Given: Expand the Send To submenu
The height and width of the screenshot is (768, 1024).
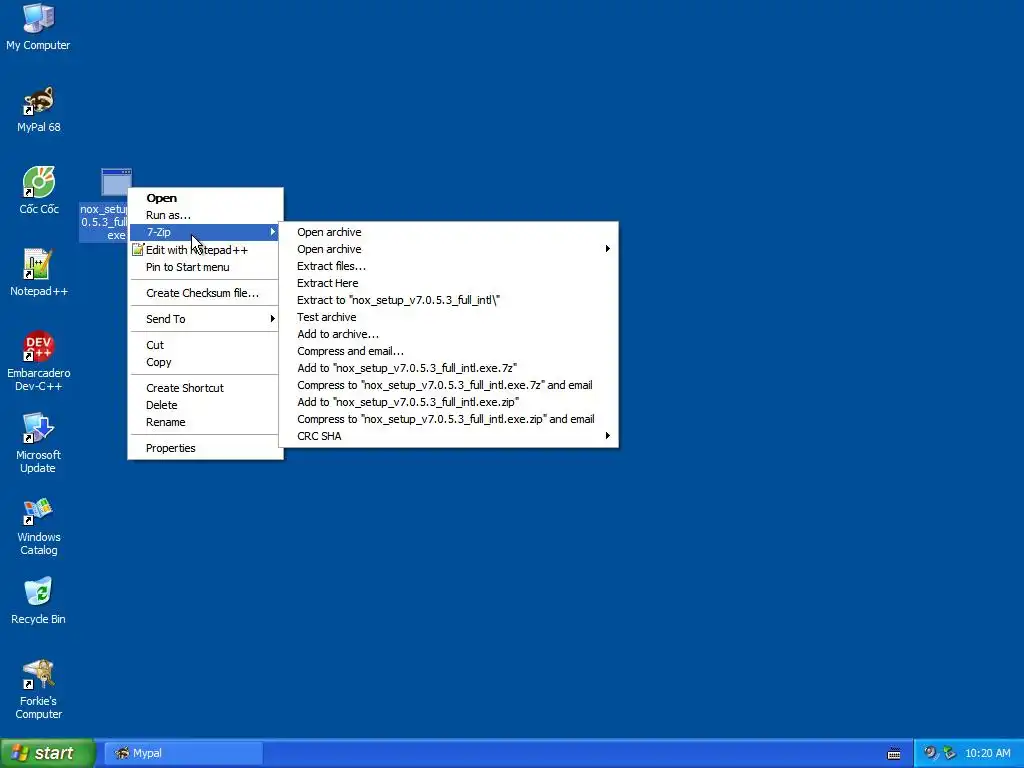Looking at the screenshot, I should [205, 319].
